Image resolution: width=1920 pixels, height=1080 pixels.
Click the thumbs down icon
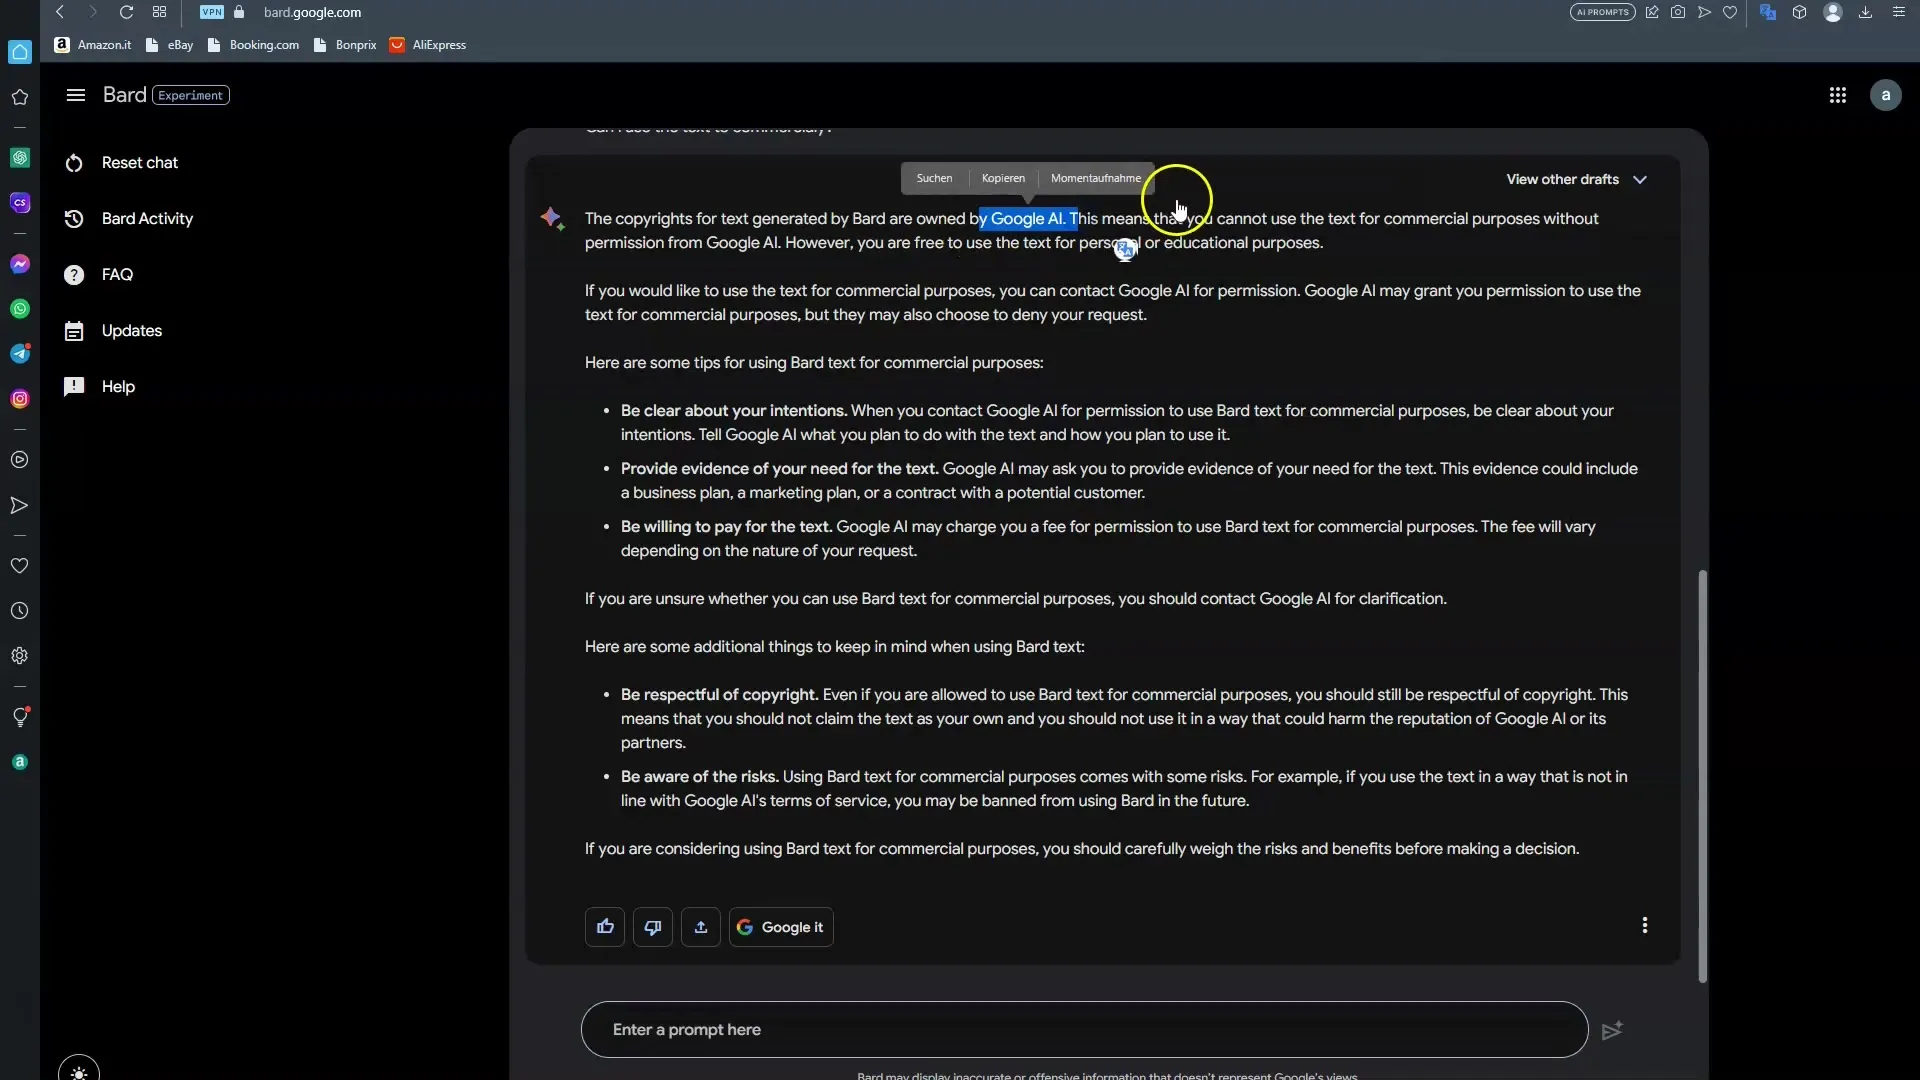coord(653,927)
